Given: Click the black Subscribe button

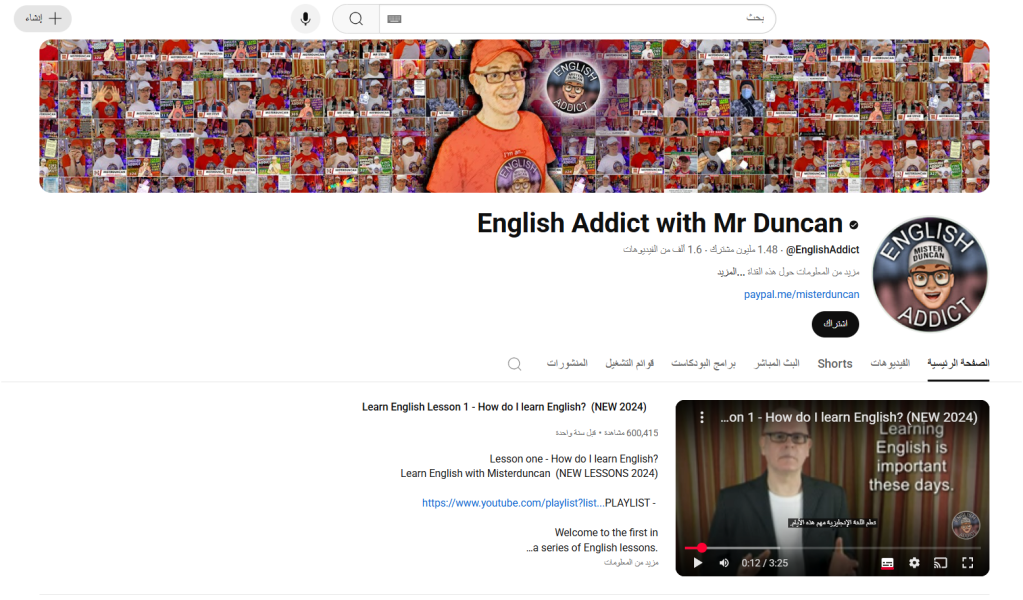Looking at the screenshot, I should [x=835, y=324].
